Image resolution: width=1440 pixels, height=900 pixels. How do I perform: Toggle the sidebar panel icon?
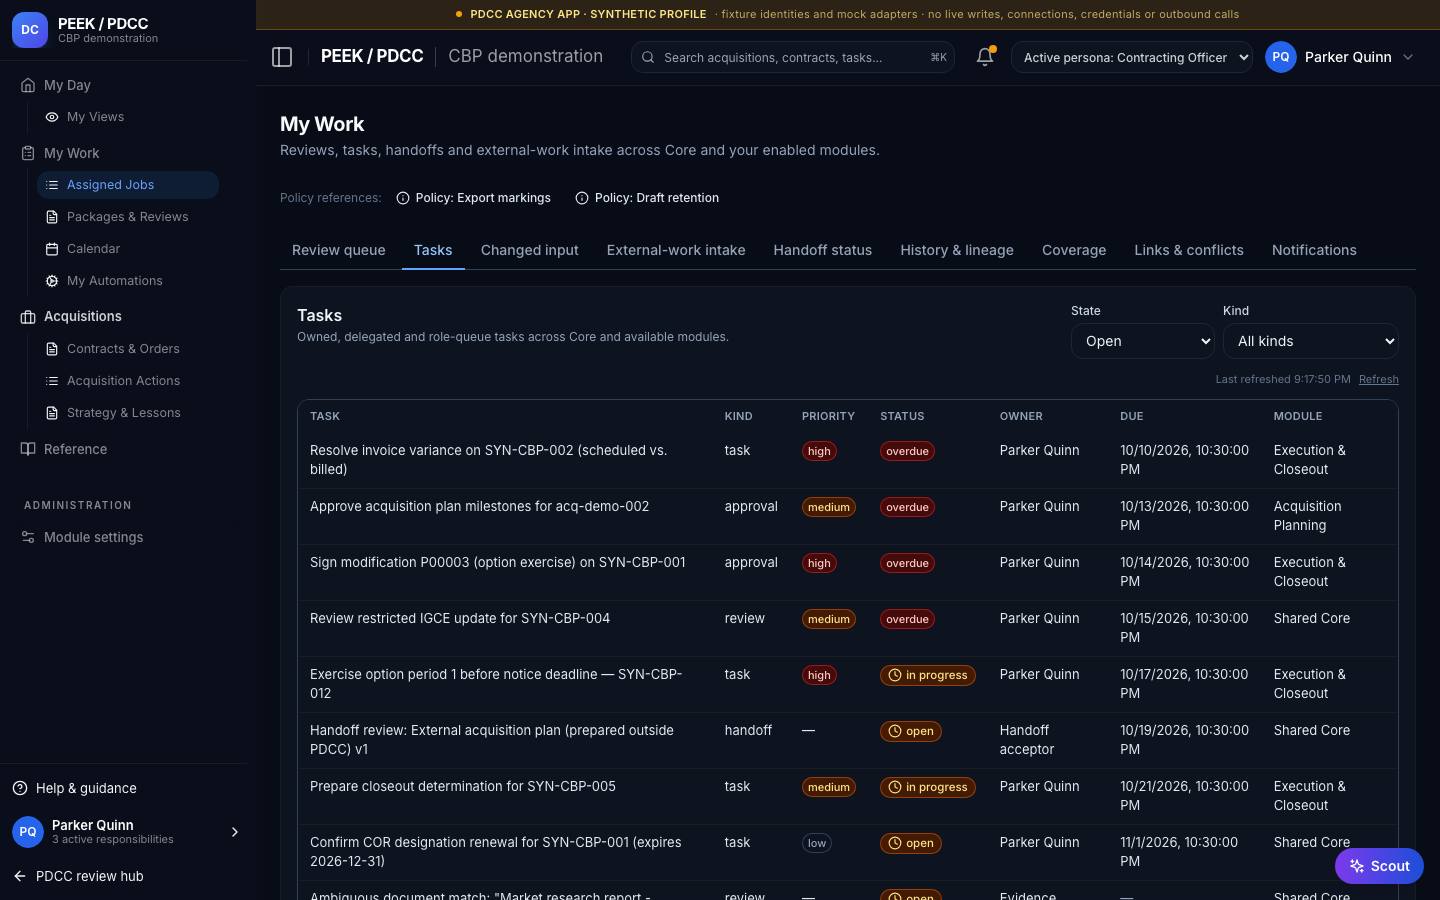(x=282, y=57)
